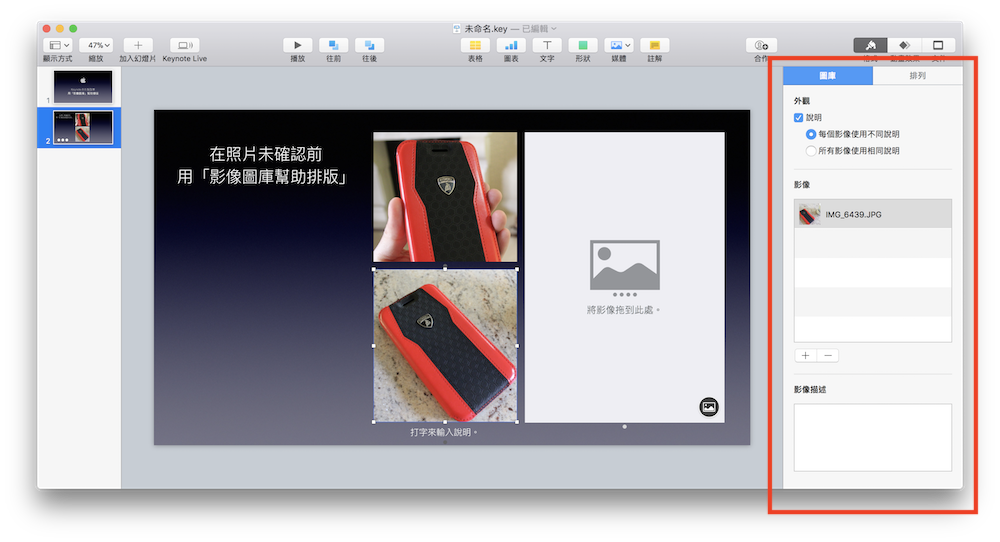Switch to the 排列 (Arrange) tab

pyautogui.click(x=918, y=76)
